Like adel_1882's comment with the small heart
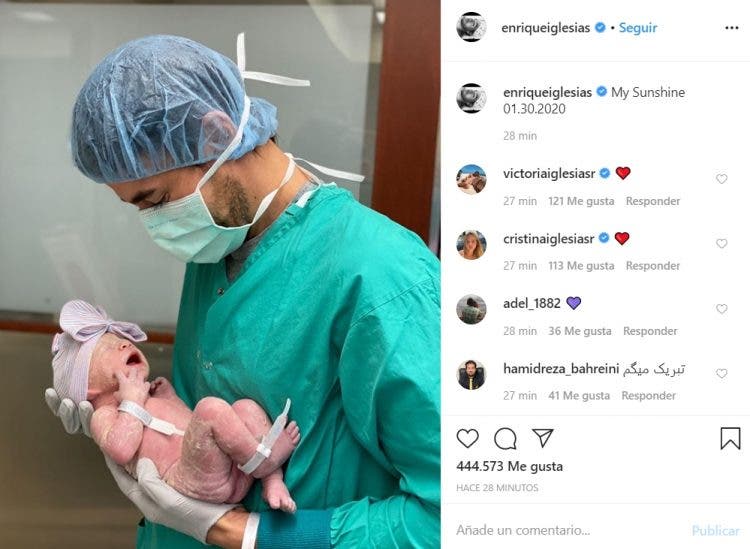Viewport: 750px width, 549px height. (x=721, y=309)
